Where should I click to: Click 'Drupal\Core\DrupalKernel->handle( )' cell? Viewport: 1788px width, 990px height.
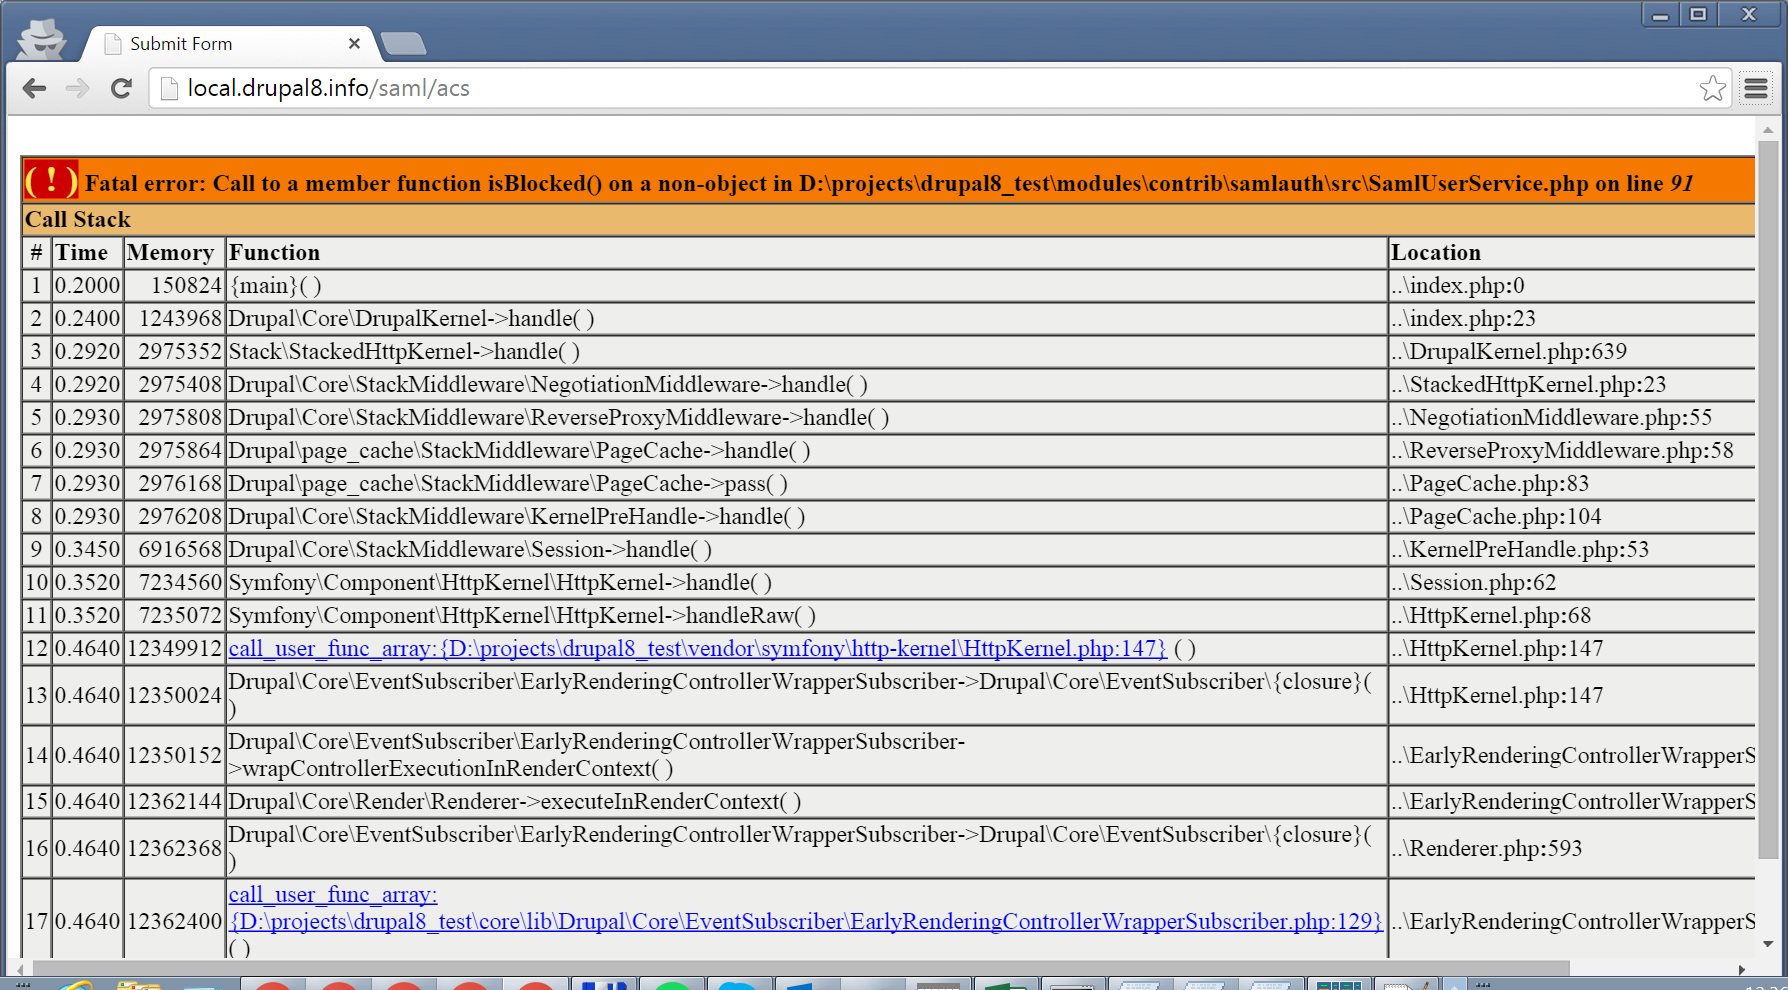click(x=806, y=318)
